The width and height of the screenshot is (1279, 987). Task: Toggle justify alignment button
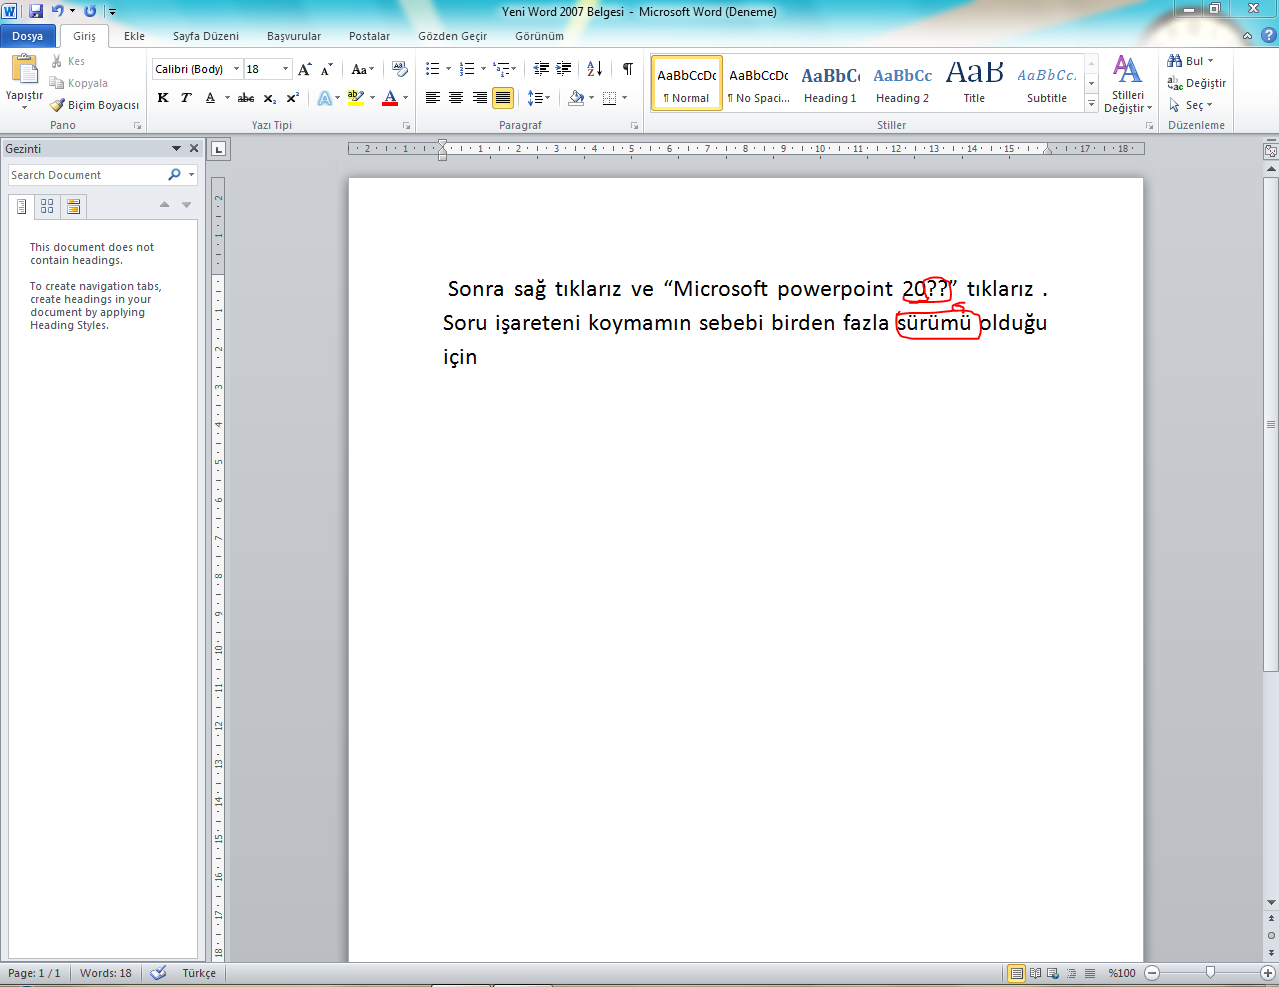[x=503, y=98]
